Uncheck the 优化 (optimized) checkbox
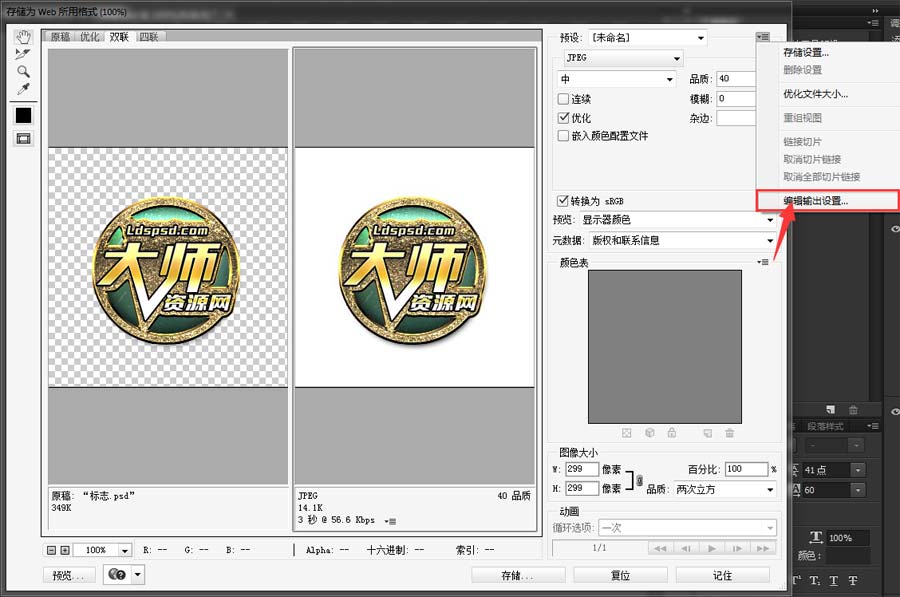This screenshot has width=900, height=597. [x=563, y=118]
